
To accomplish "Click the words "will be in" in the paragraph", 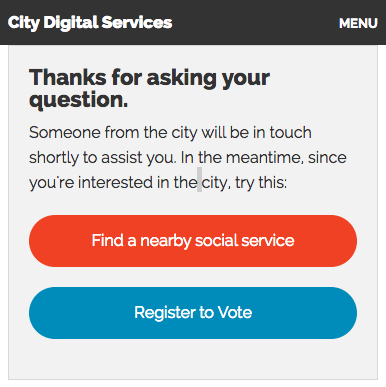I will 233,132.
